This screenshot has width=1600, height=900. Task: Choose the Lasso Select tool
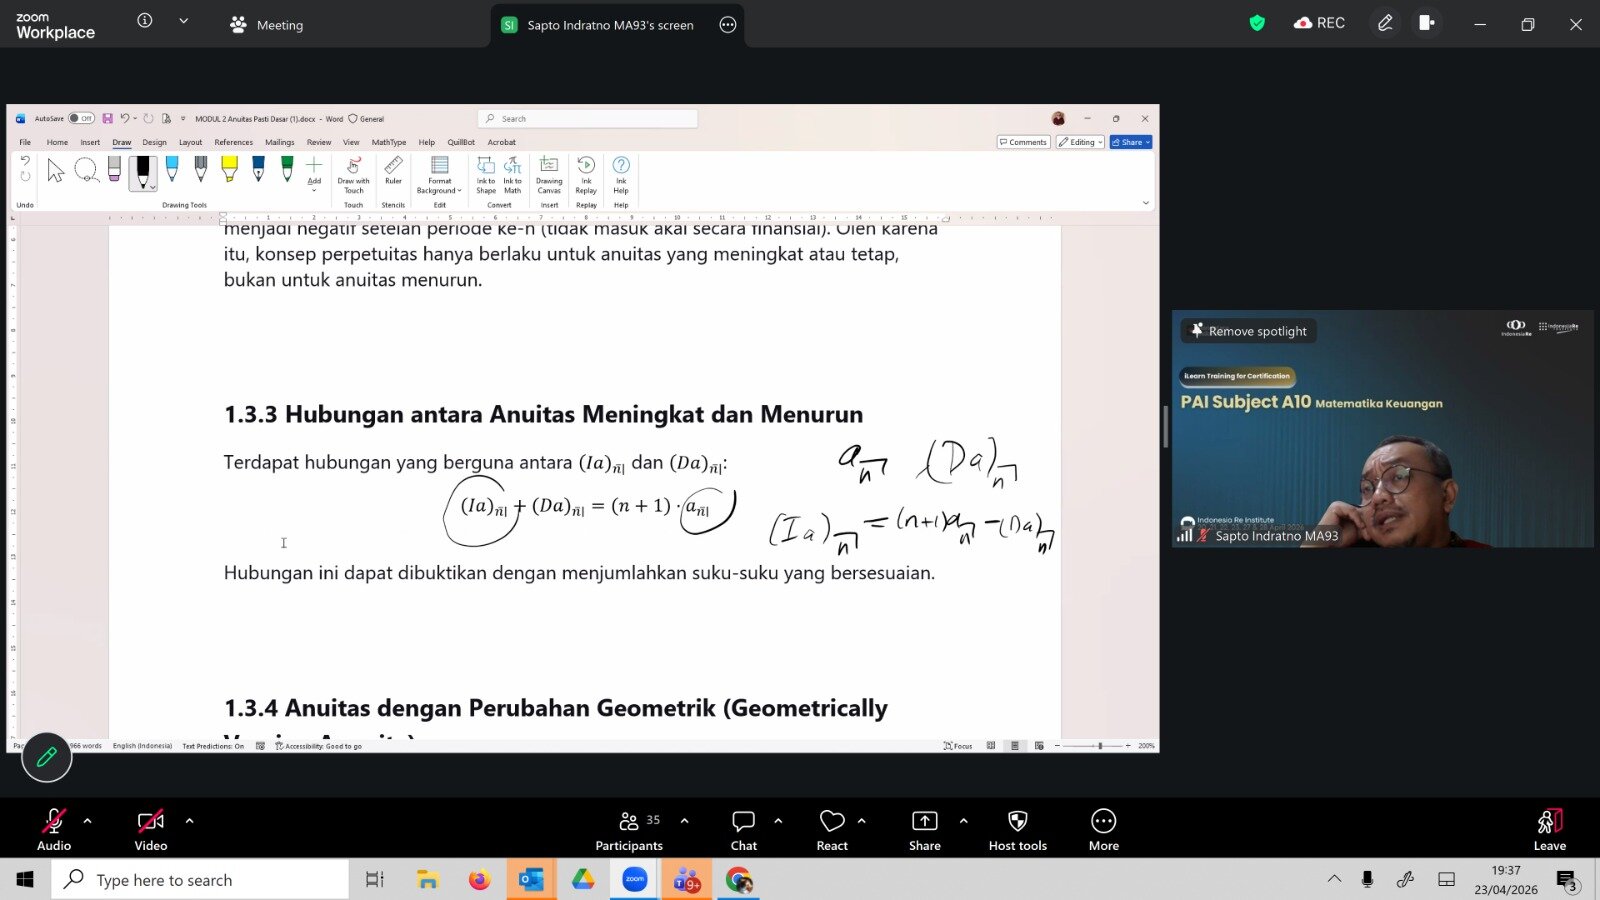[x=86, y=171]
